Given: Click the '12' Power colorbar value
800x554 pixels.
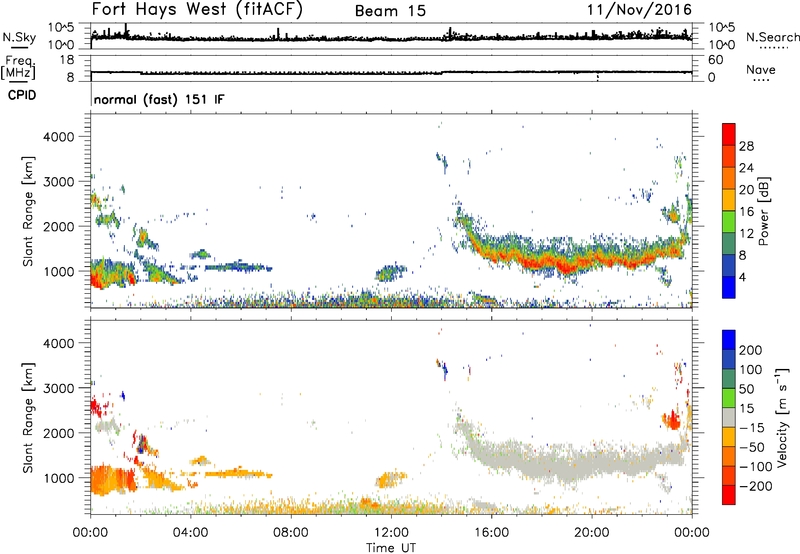Looking at the screenshot, I should pyautogui.click(x=746, y=234).
